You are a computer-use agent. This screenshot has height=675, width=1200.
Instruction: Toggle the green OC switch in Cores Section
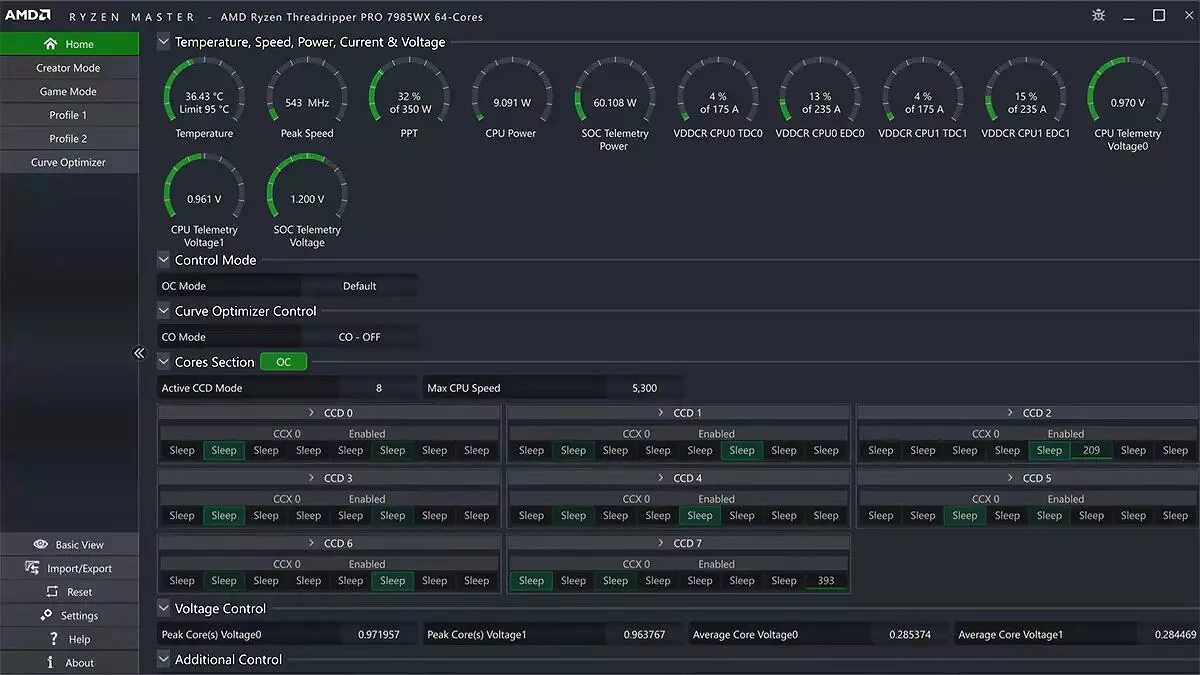point(283,362)
